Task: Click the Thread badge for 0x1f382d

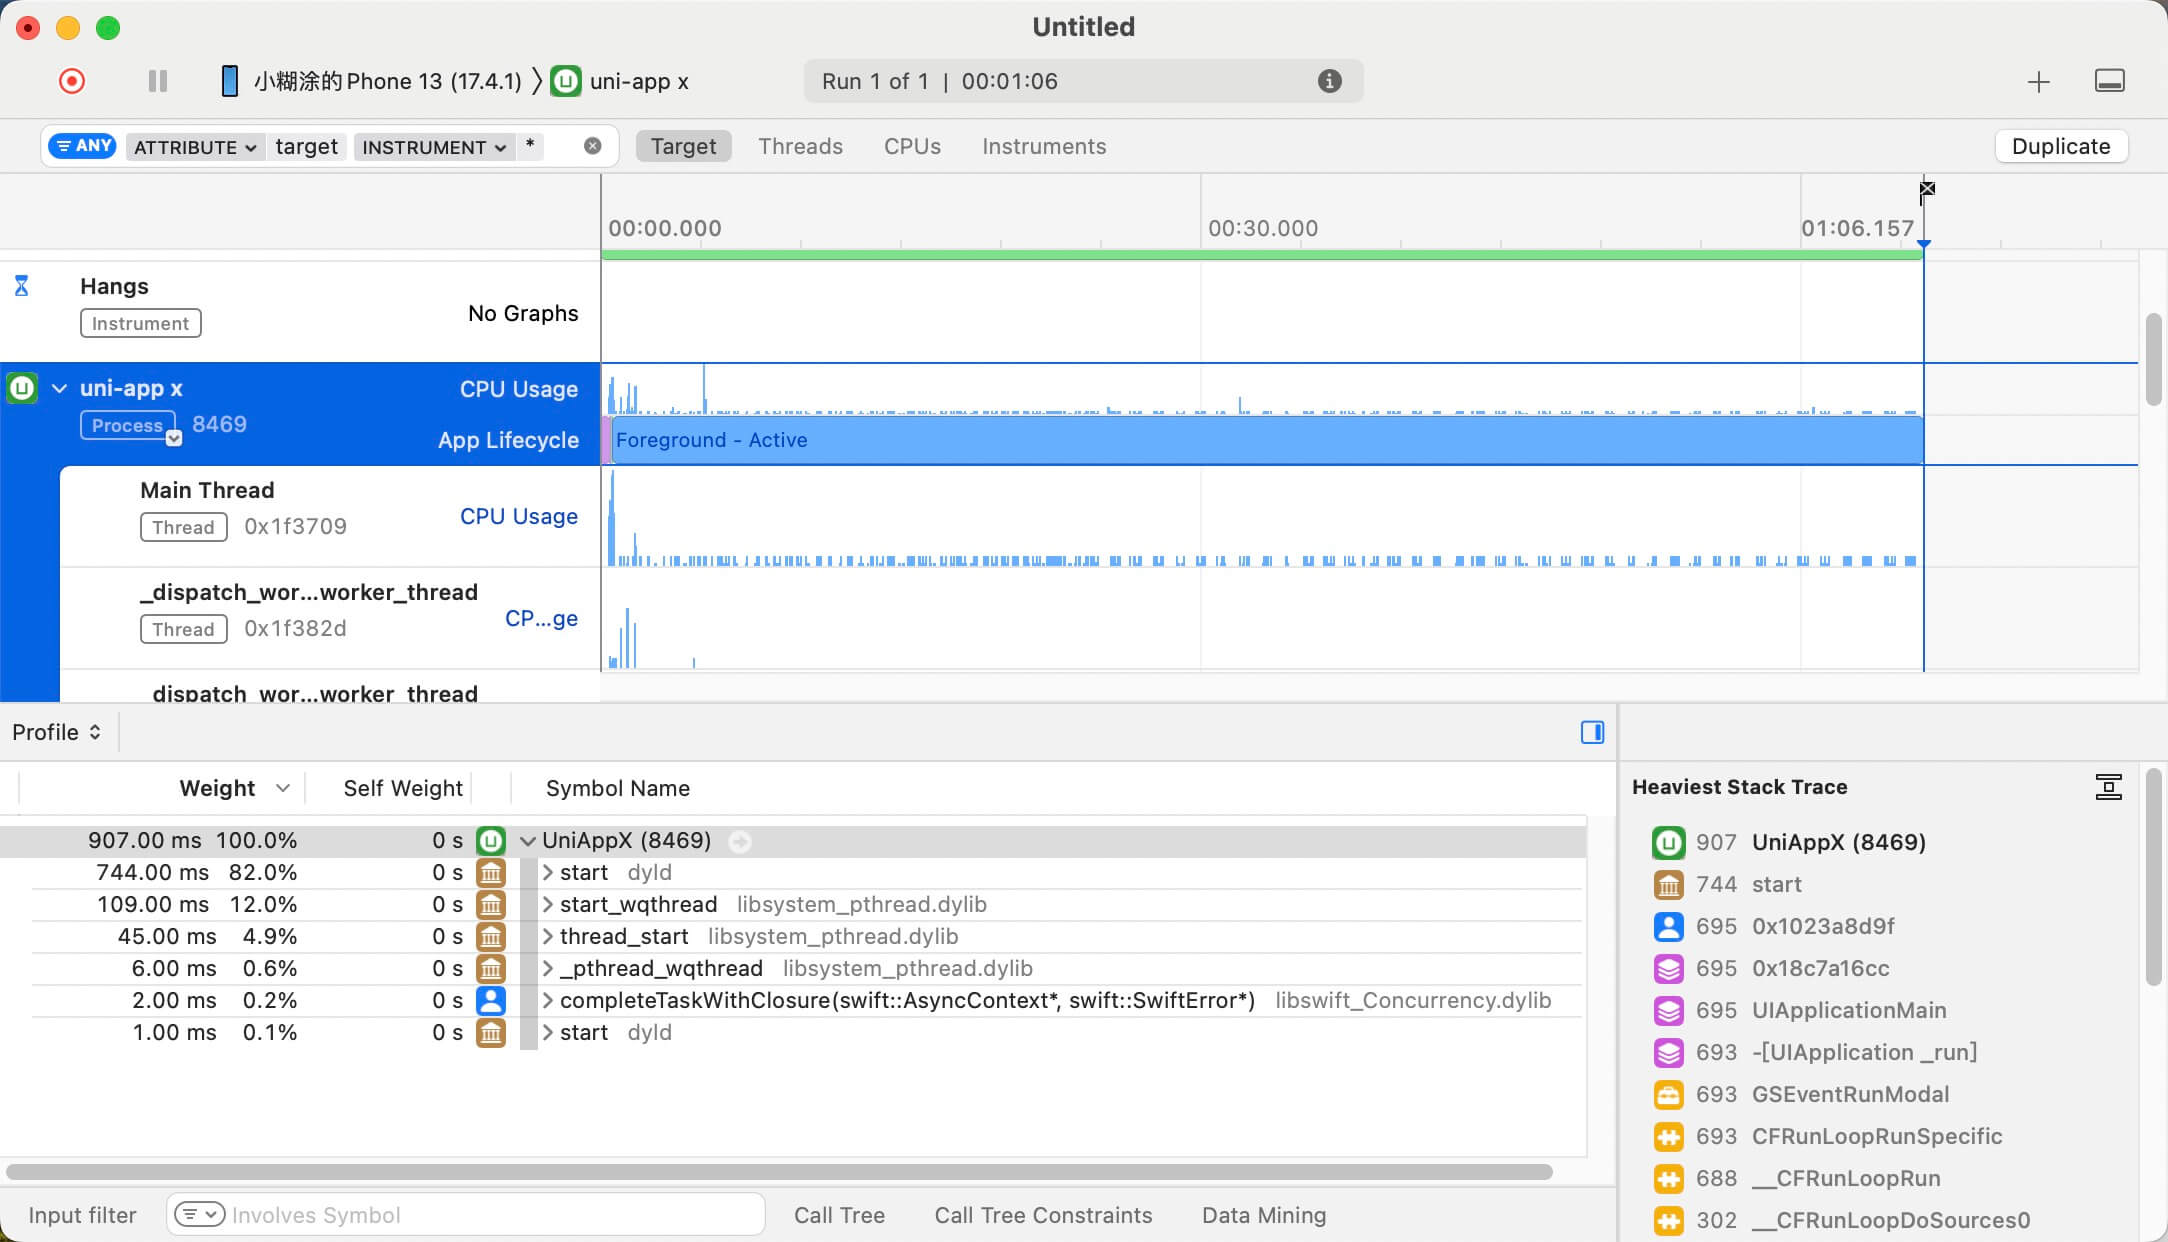Action: [x=183, y=629]
